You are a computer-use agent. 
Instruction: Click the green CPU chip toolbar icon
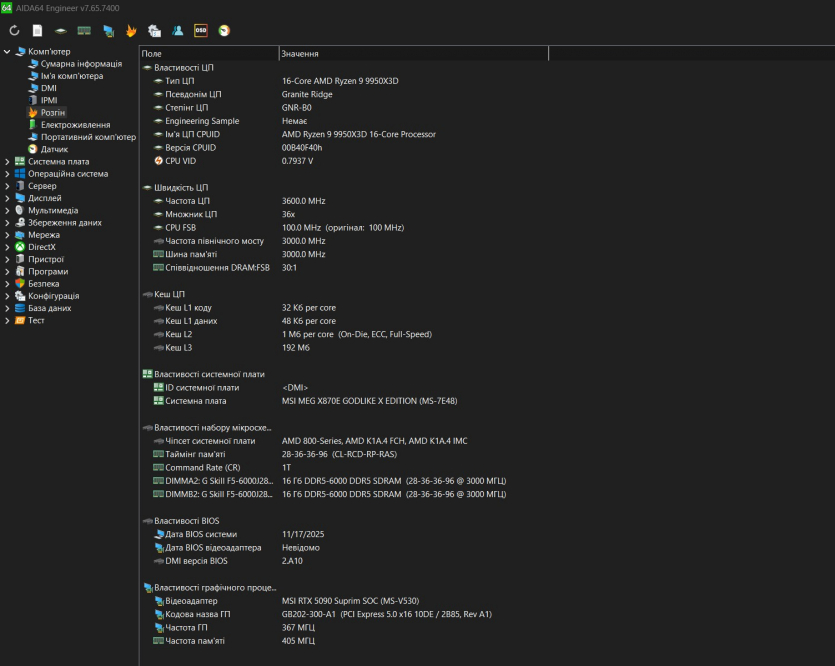61,31
